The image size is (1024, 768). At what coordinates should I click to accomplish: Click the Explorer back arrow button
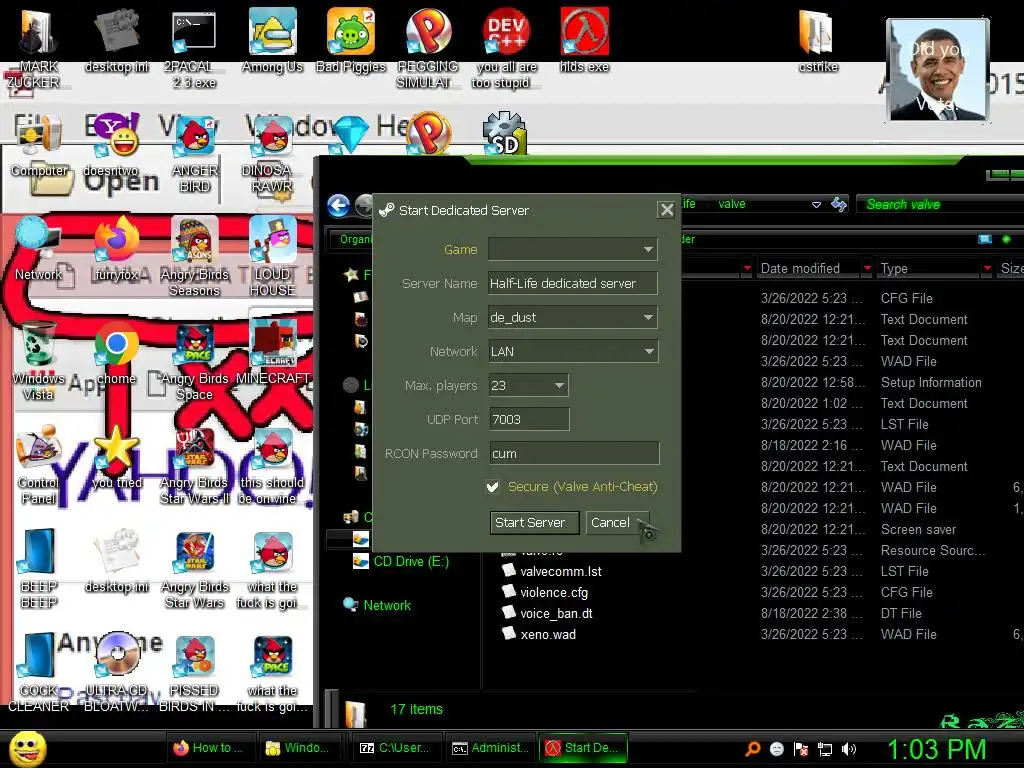338,206
